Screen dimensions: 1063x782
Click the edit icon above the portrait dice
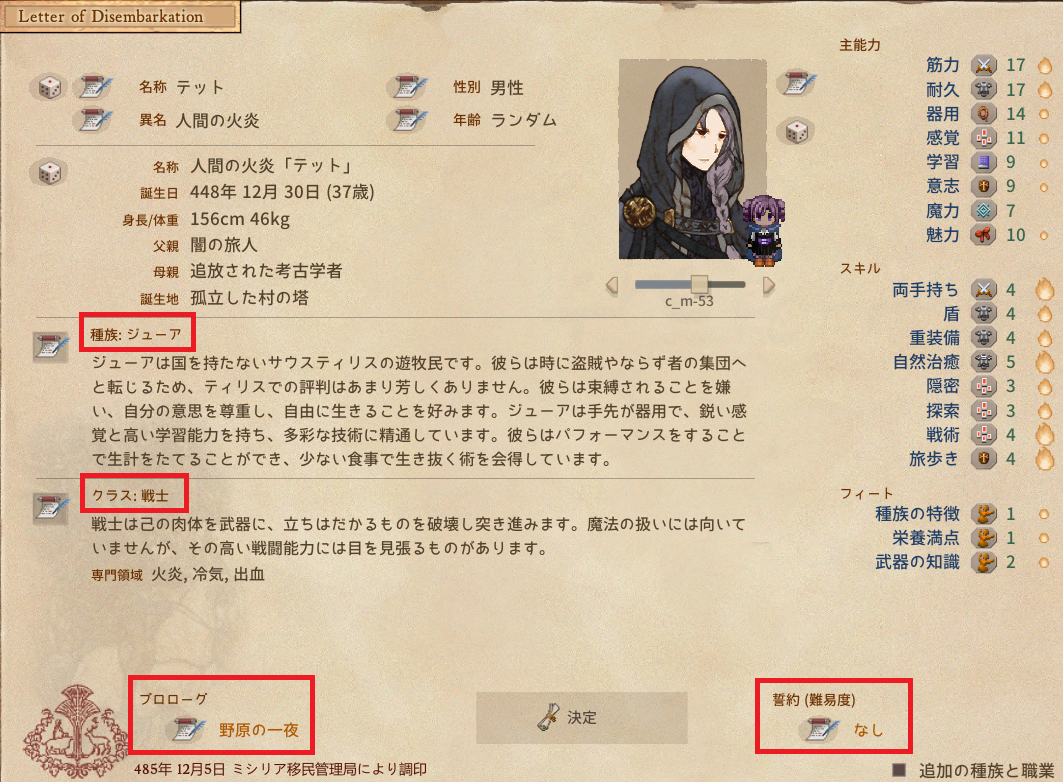799,83
